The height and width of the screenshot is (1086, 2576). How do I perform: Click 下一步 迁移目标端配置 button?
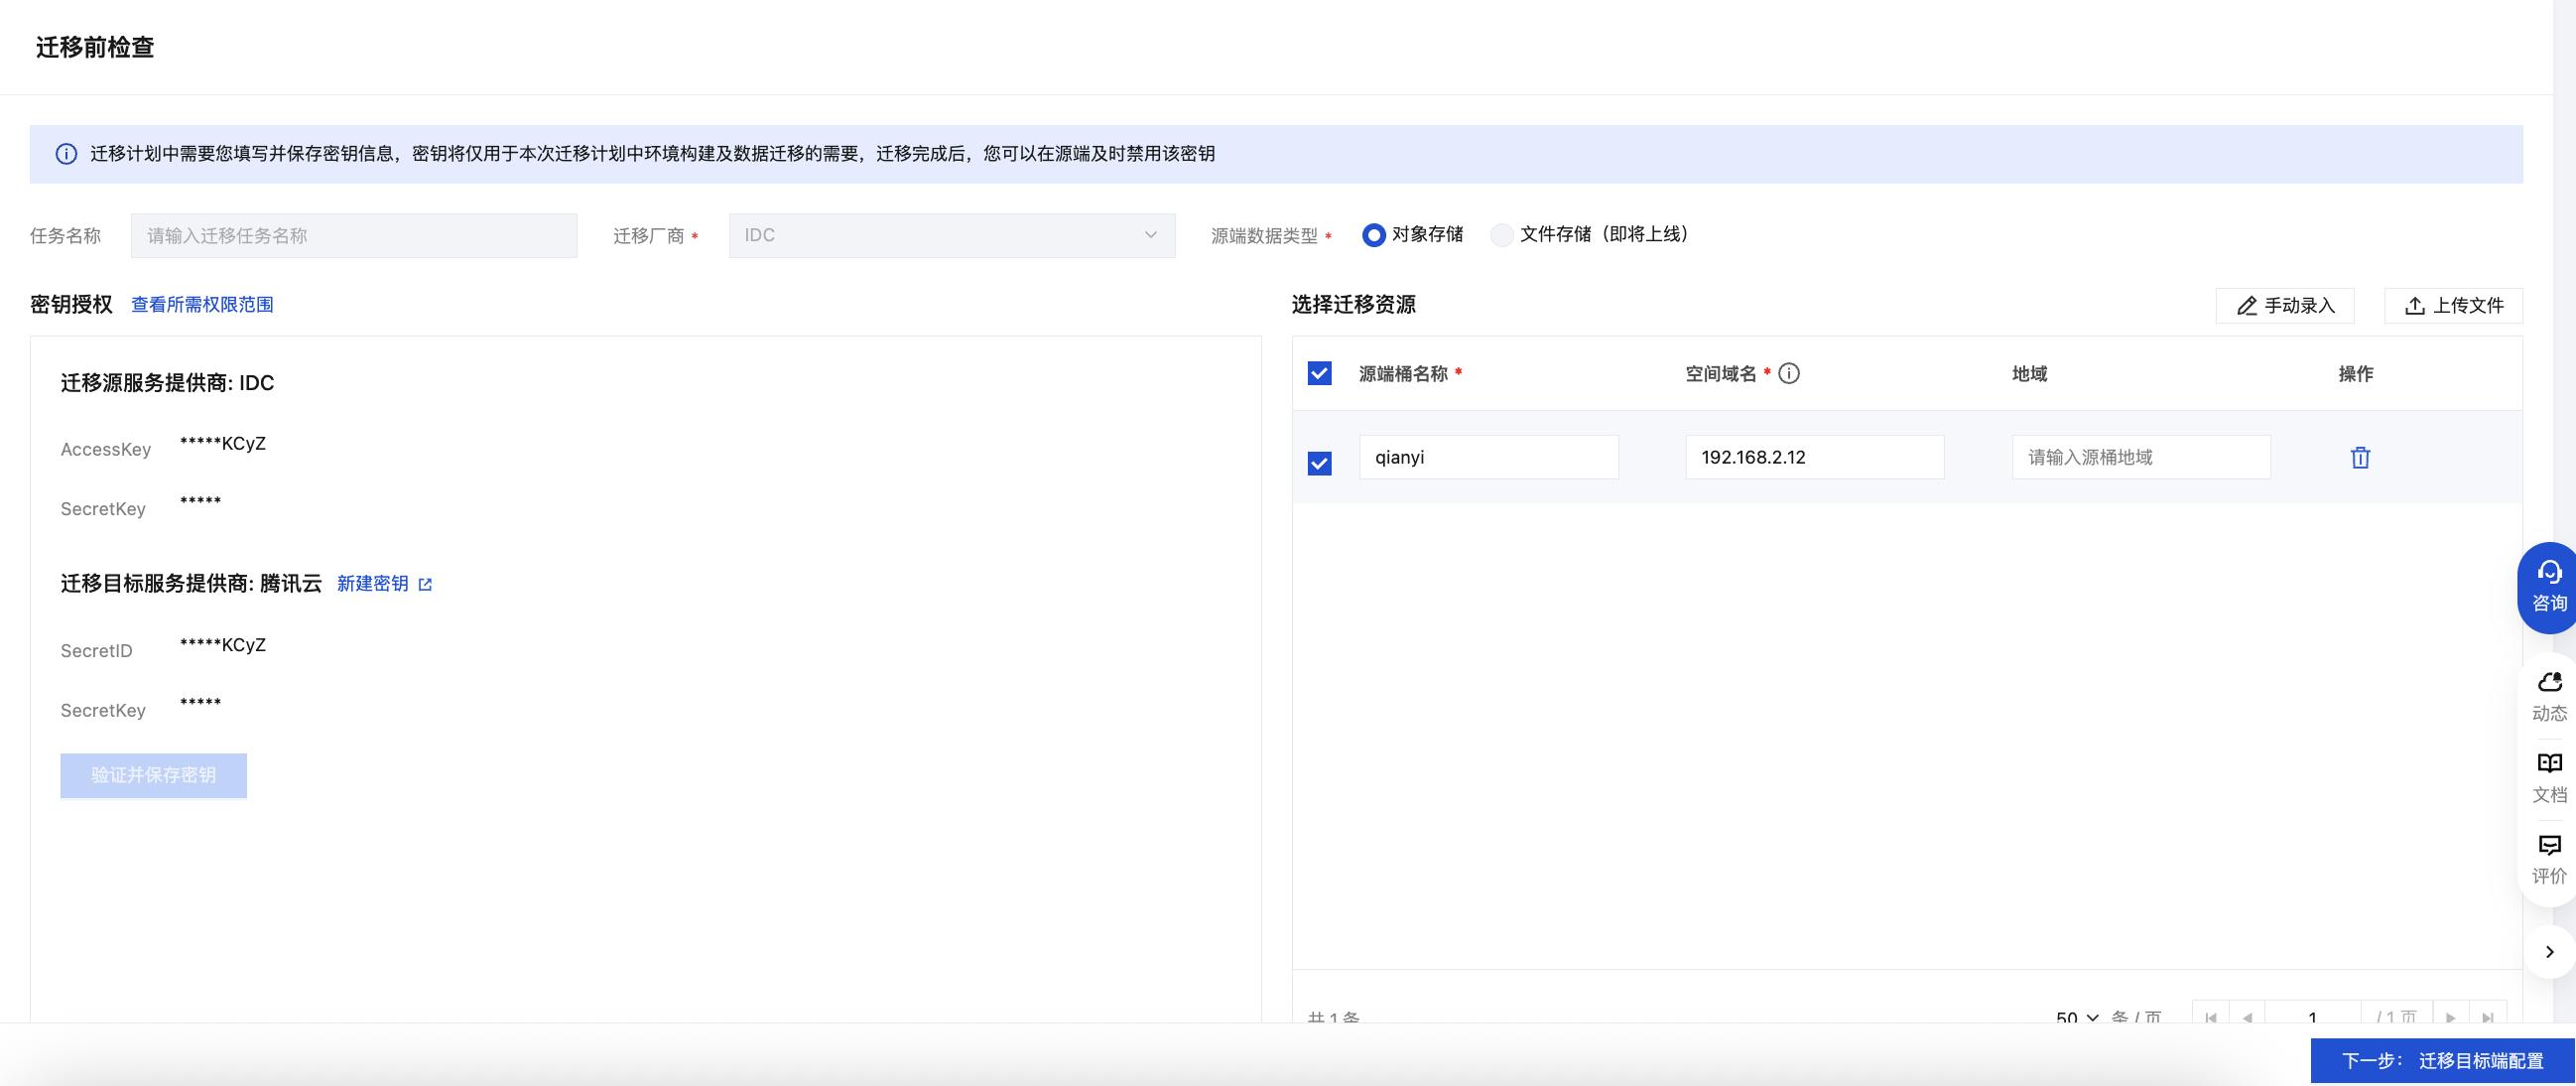click(2441, 1060)
